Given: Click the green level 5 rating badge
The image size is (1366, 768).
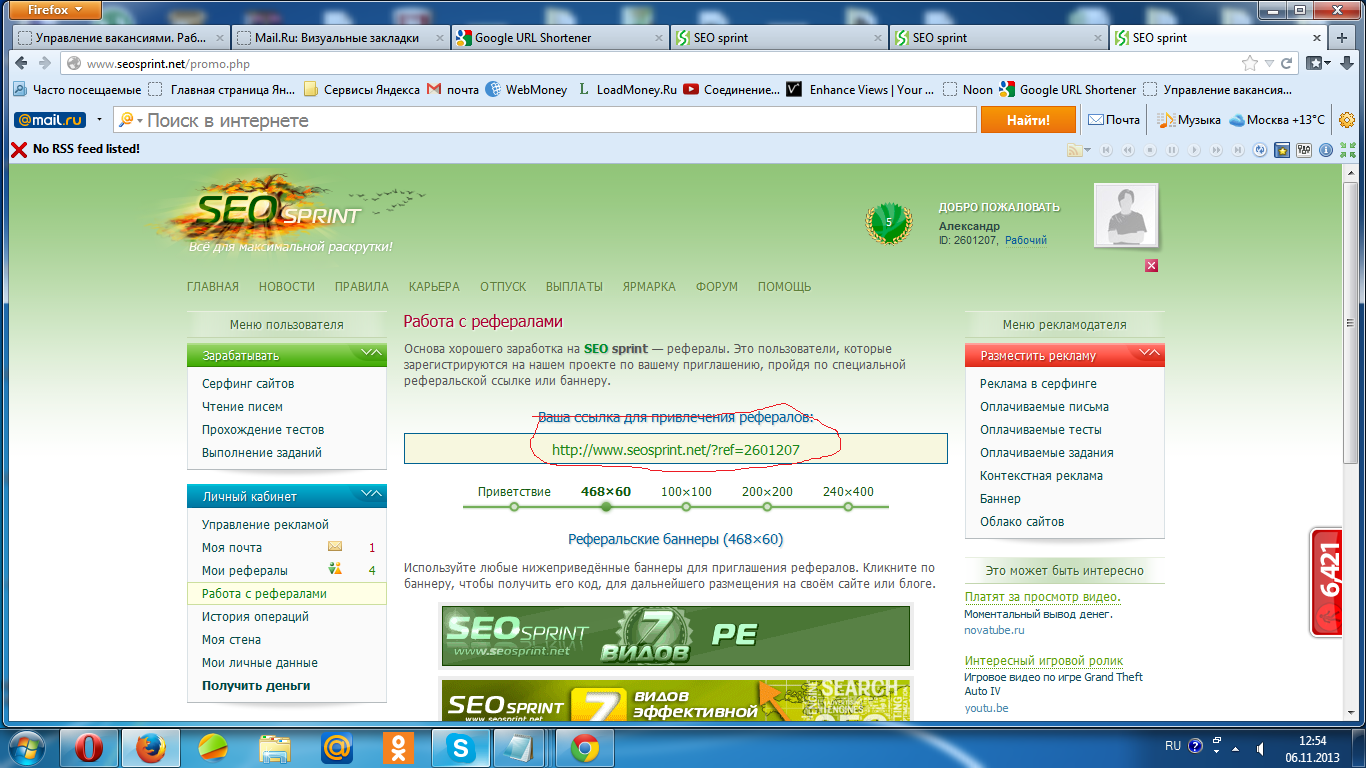Looking at the screenshot, I should point(888,222).
